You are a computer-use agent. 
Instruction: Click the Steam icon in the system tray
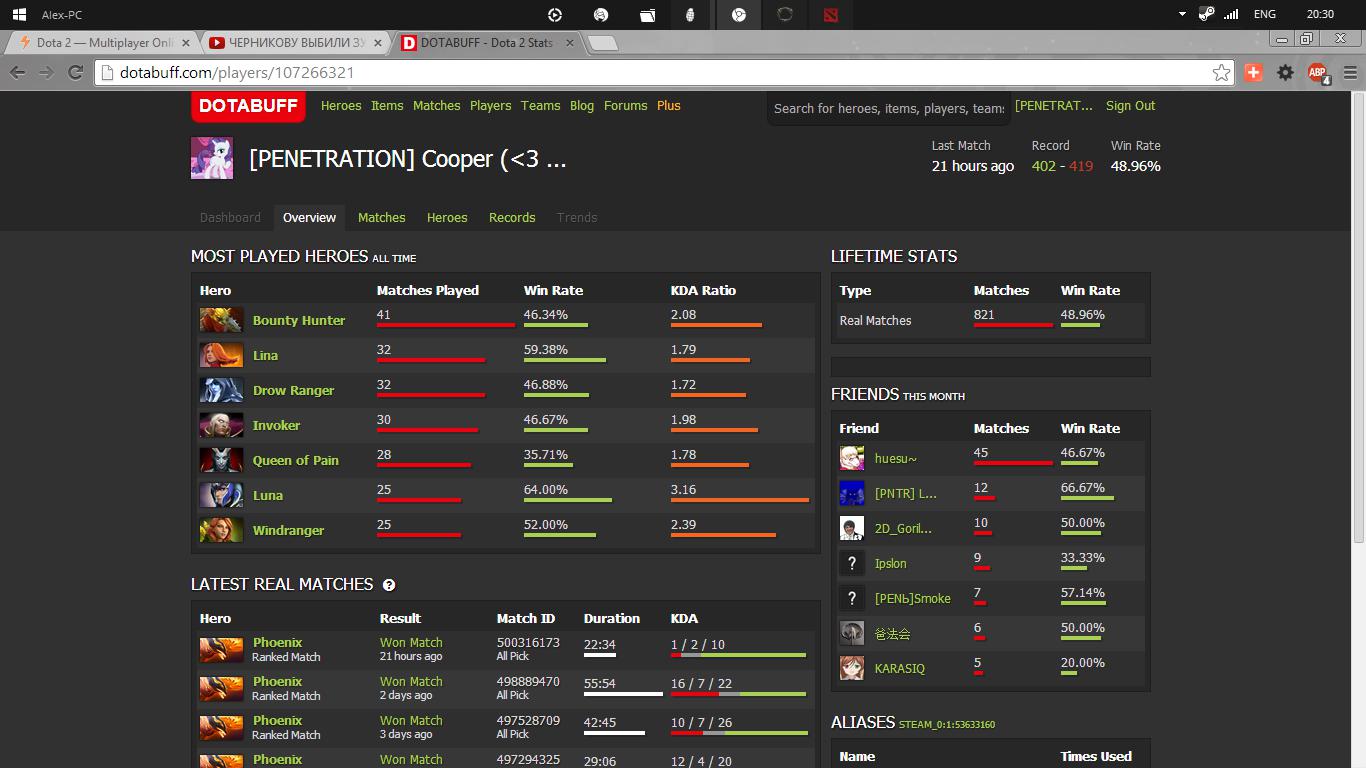point(1207,14)
